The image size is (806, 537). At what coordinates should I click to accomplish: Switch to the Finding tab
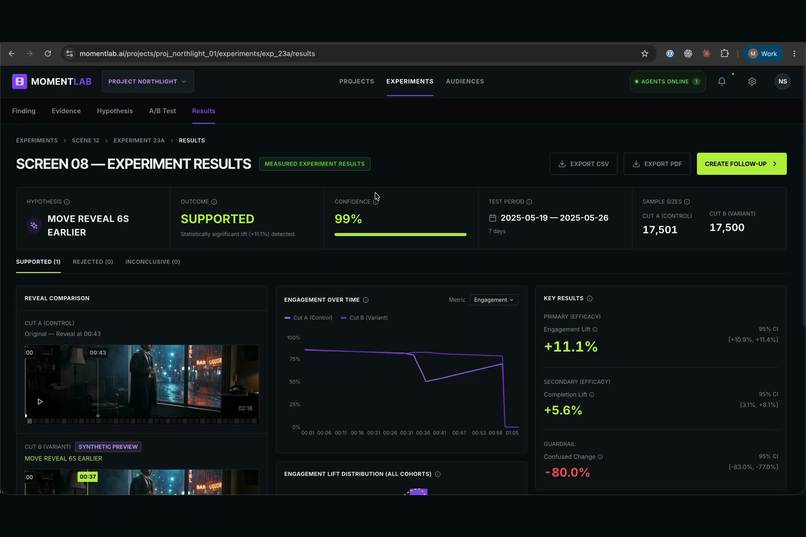point(24,111)
